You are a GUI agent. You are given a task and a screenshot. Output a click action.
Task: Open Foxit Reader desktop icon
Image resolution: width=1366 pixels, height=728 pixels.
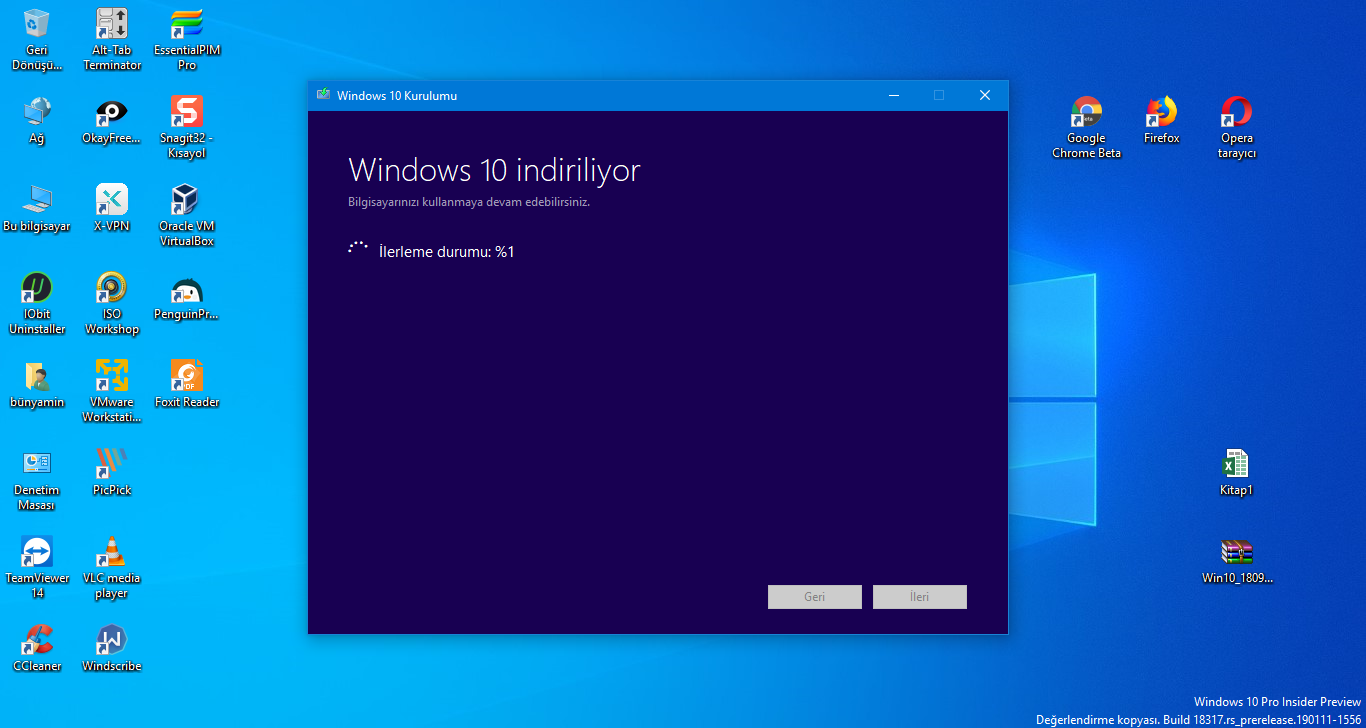pyautogui.click(x=187, y=384)
